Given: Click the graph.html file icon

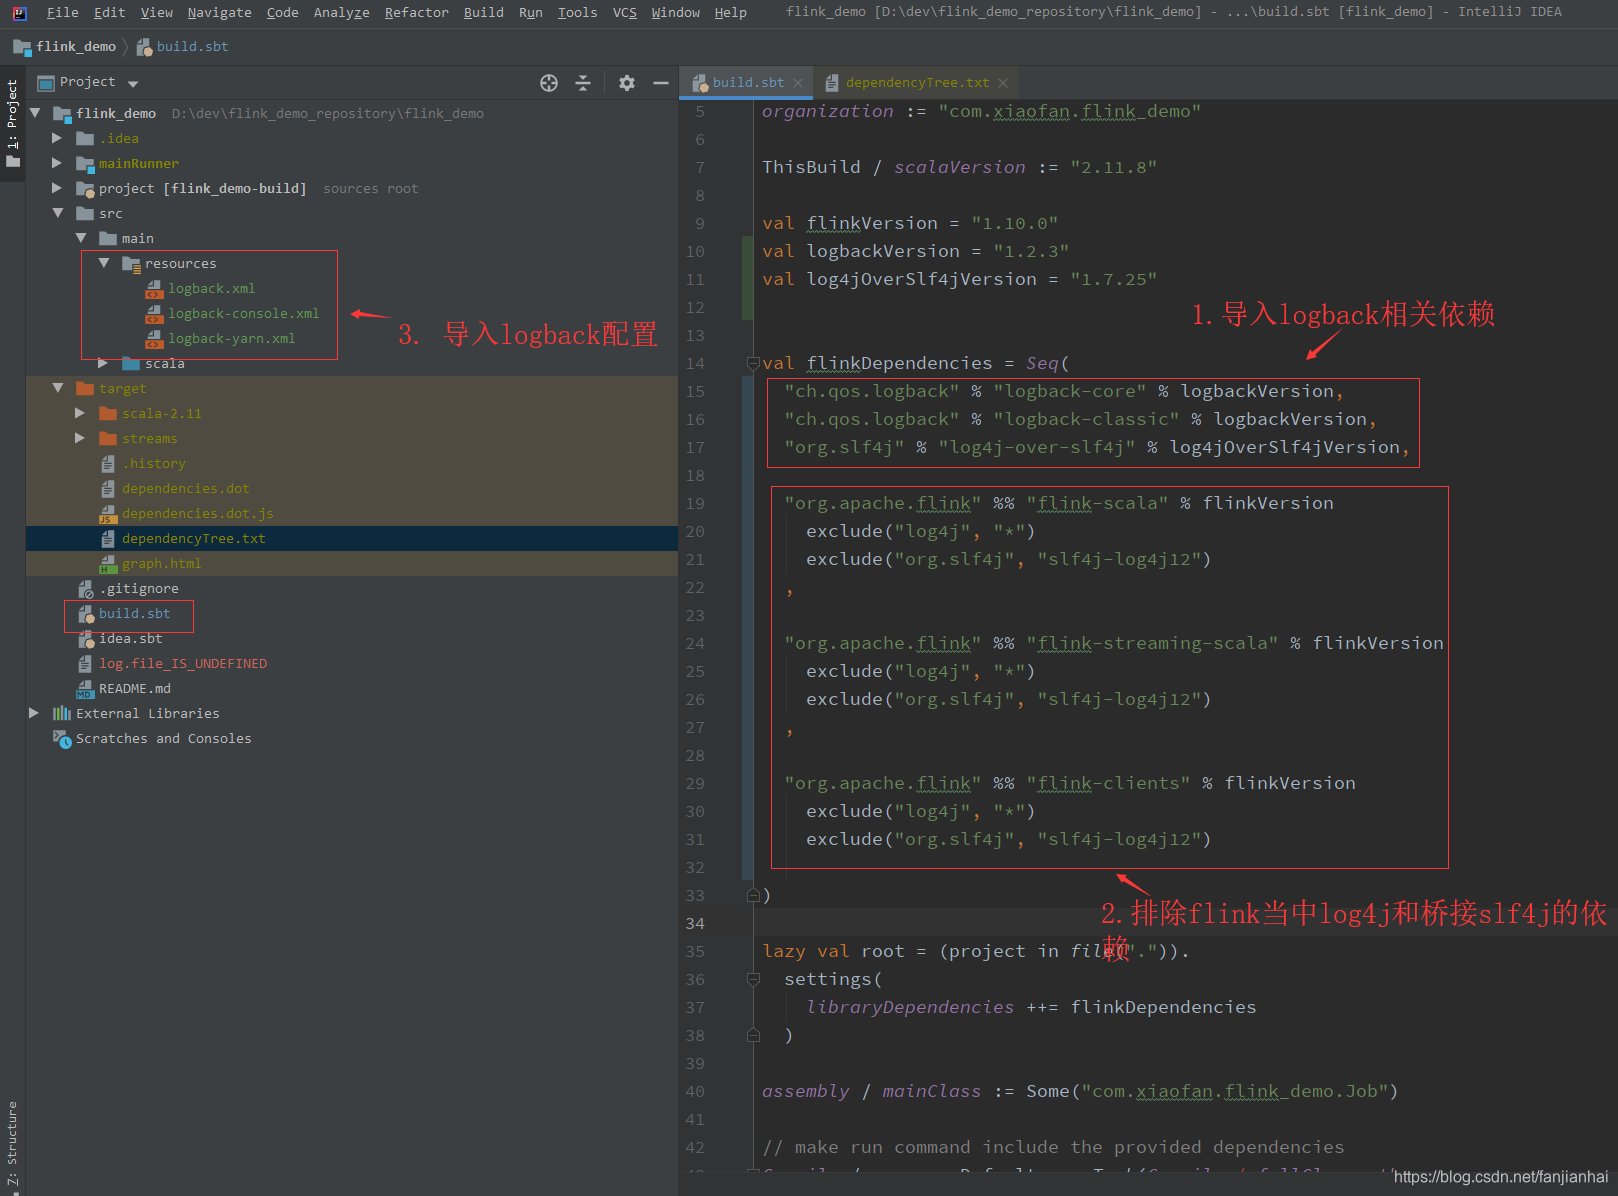Looking at the screenshot, I should point(108,564).
